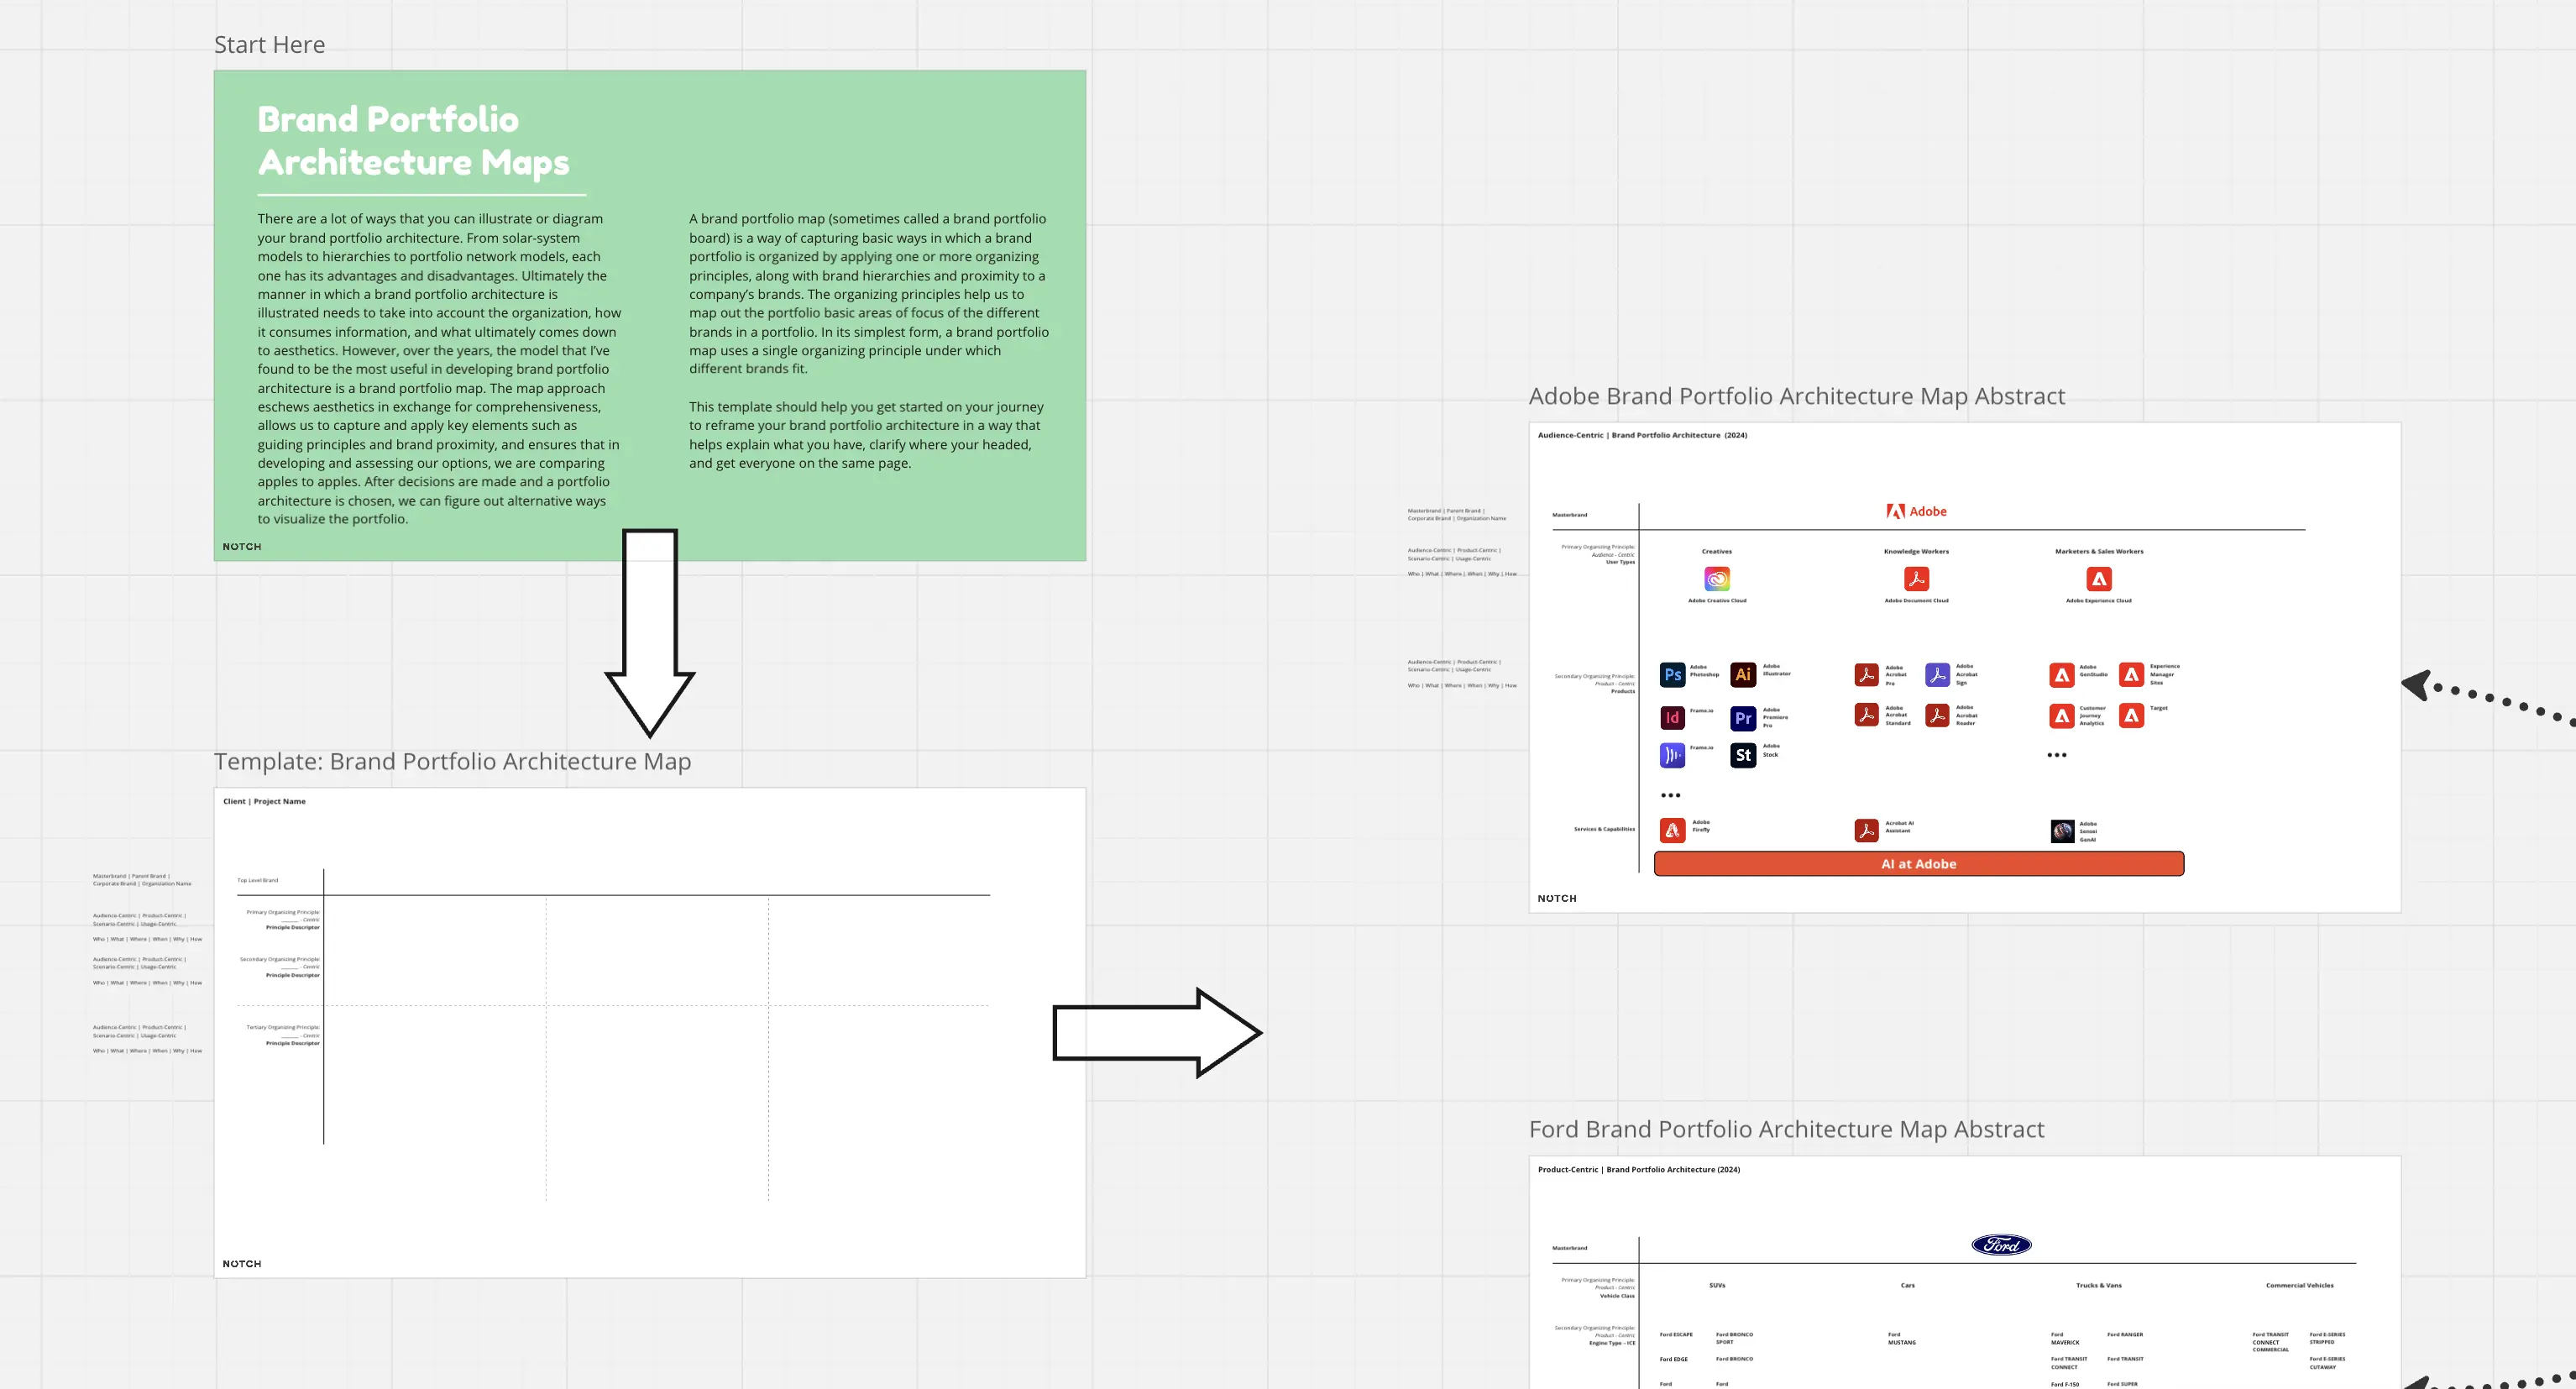This screenshot has height=1389, width=2576.
Task: Click paragraph starting This template should help
Action: 866,435
